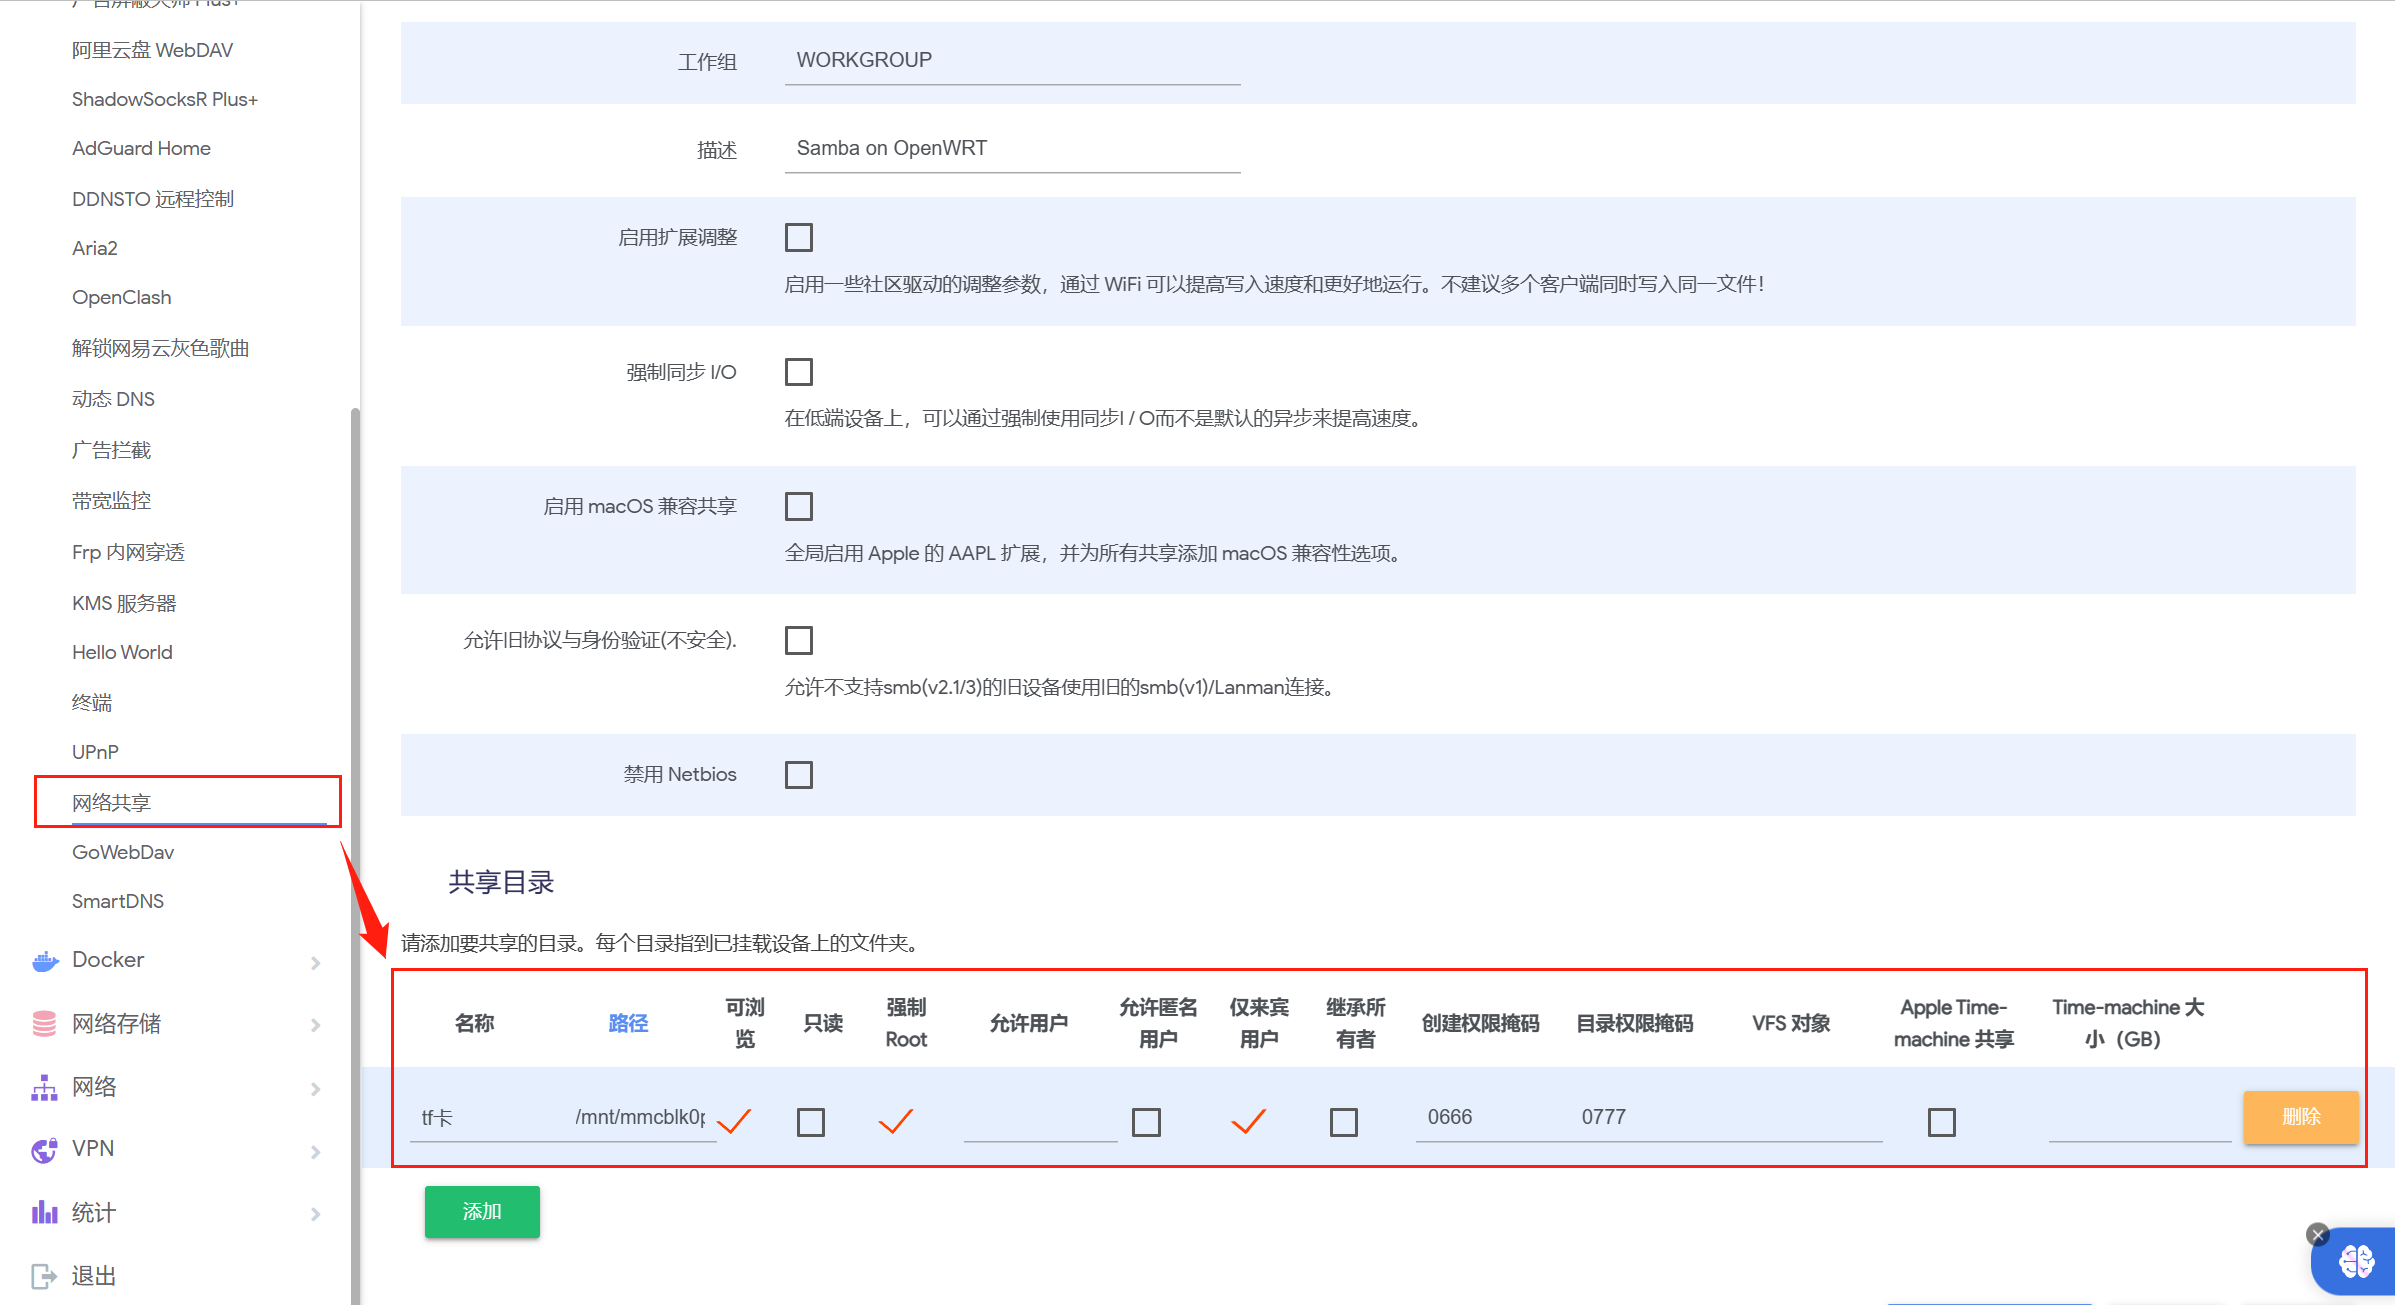2395x1305 pixels.
Task: Enable macOS compatible shares checkbox
Action: click(799, 506)
